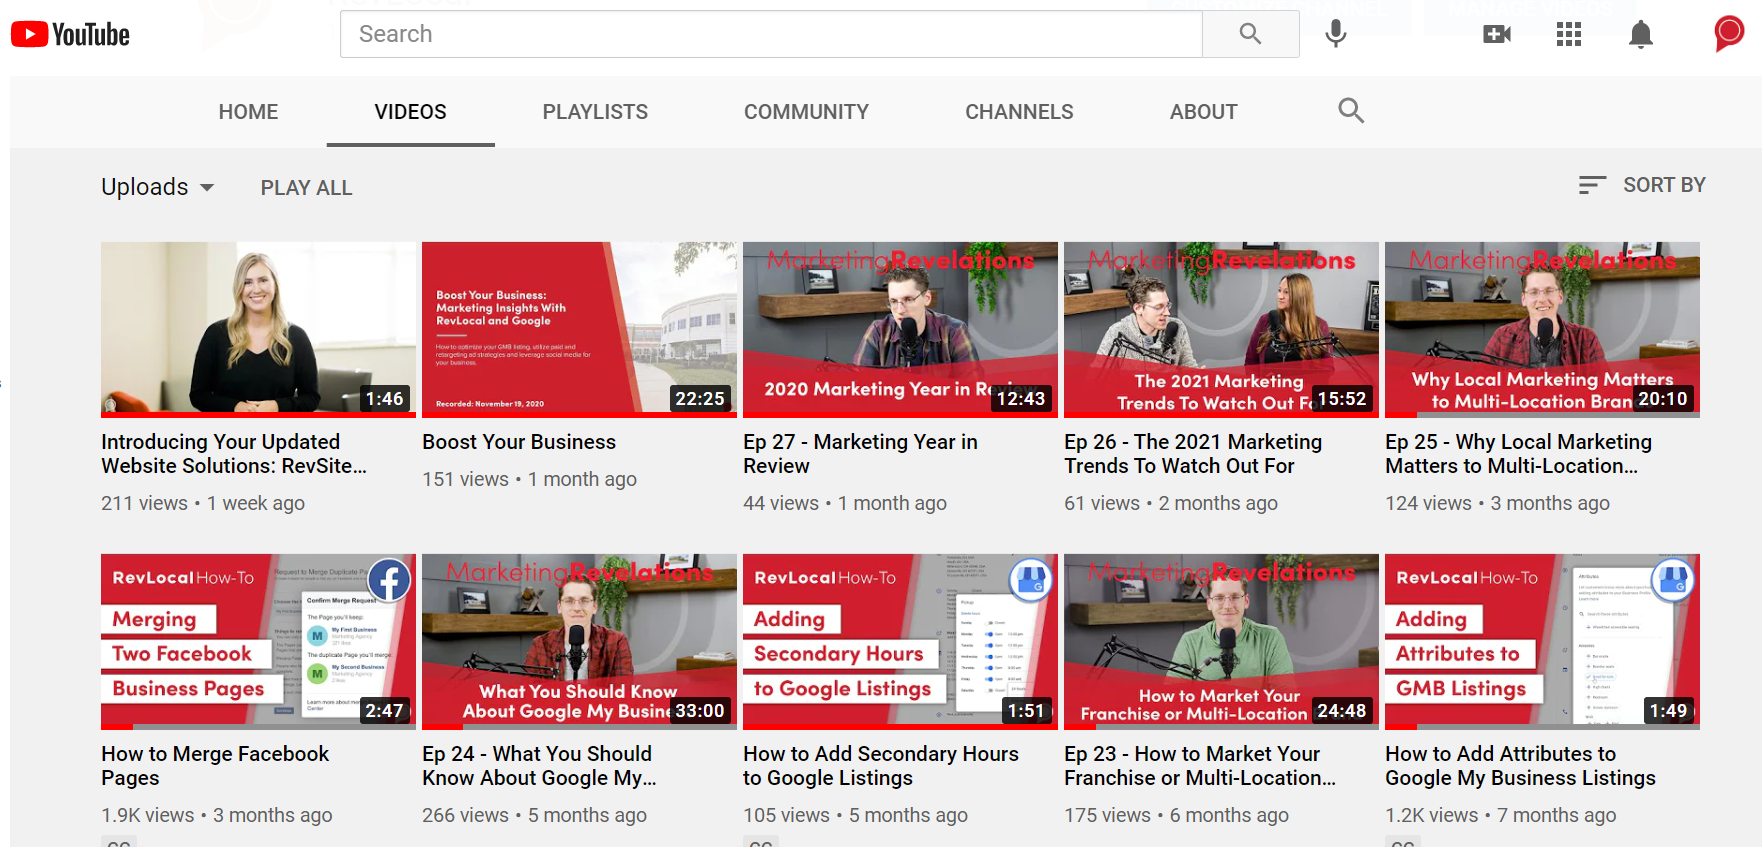Open How to Market Your Franchise thumbnail
Screen dimensions: 1762x847
pyautogui.click(x=1221, y=641)
